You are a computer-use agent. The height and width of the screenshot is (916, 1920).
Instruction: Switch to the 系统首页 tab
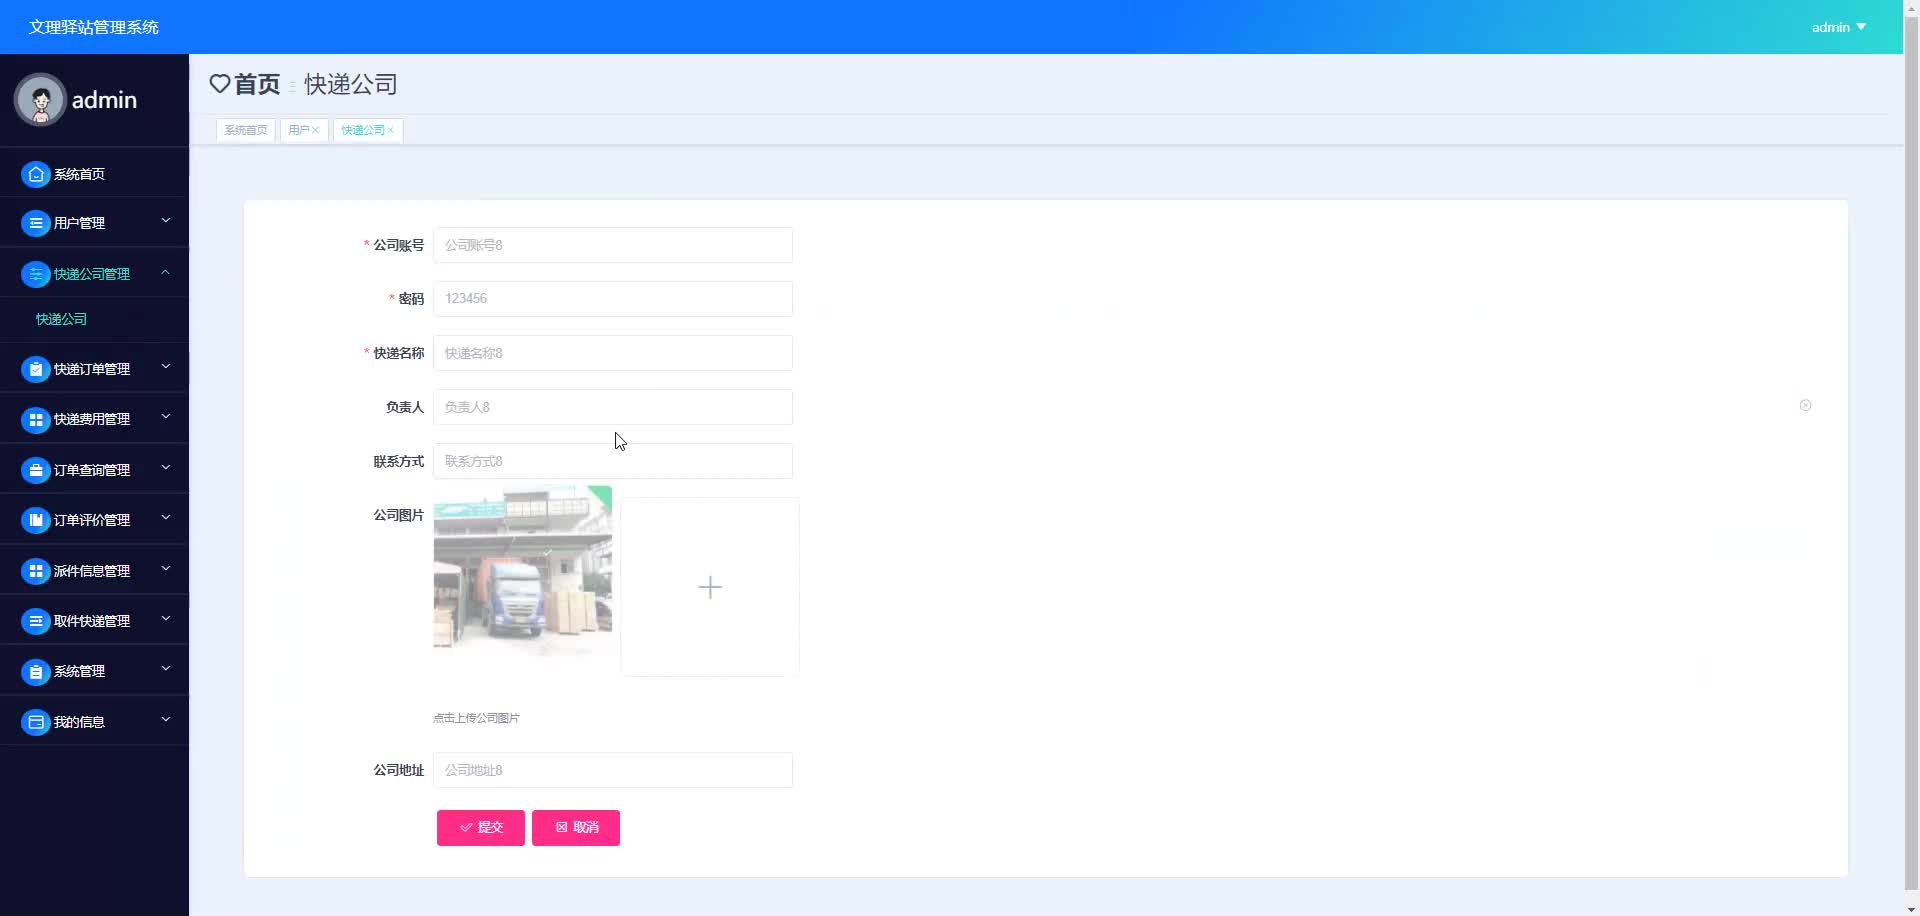246,130
